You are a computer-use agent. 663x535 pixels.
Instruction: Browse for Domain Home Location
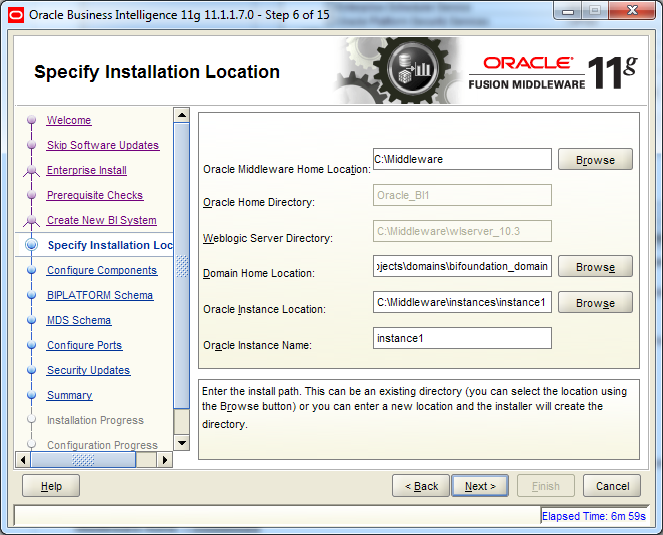(x=595, y=266)
